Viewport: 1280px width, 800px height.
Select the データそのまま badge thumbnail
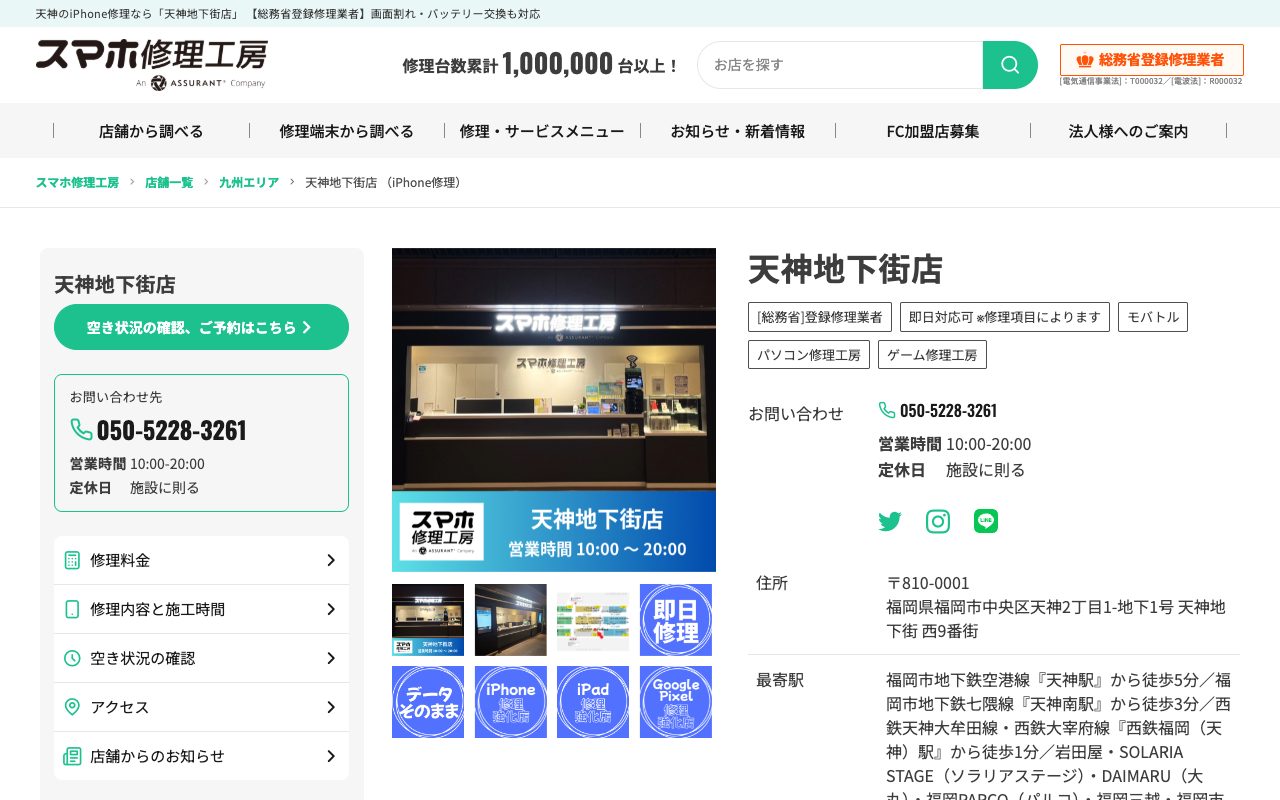[x=428, y=702]
